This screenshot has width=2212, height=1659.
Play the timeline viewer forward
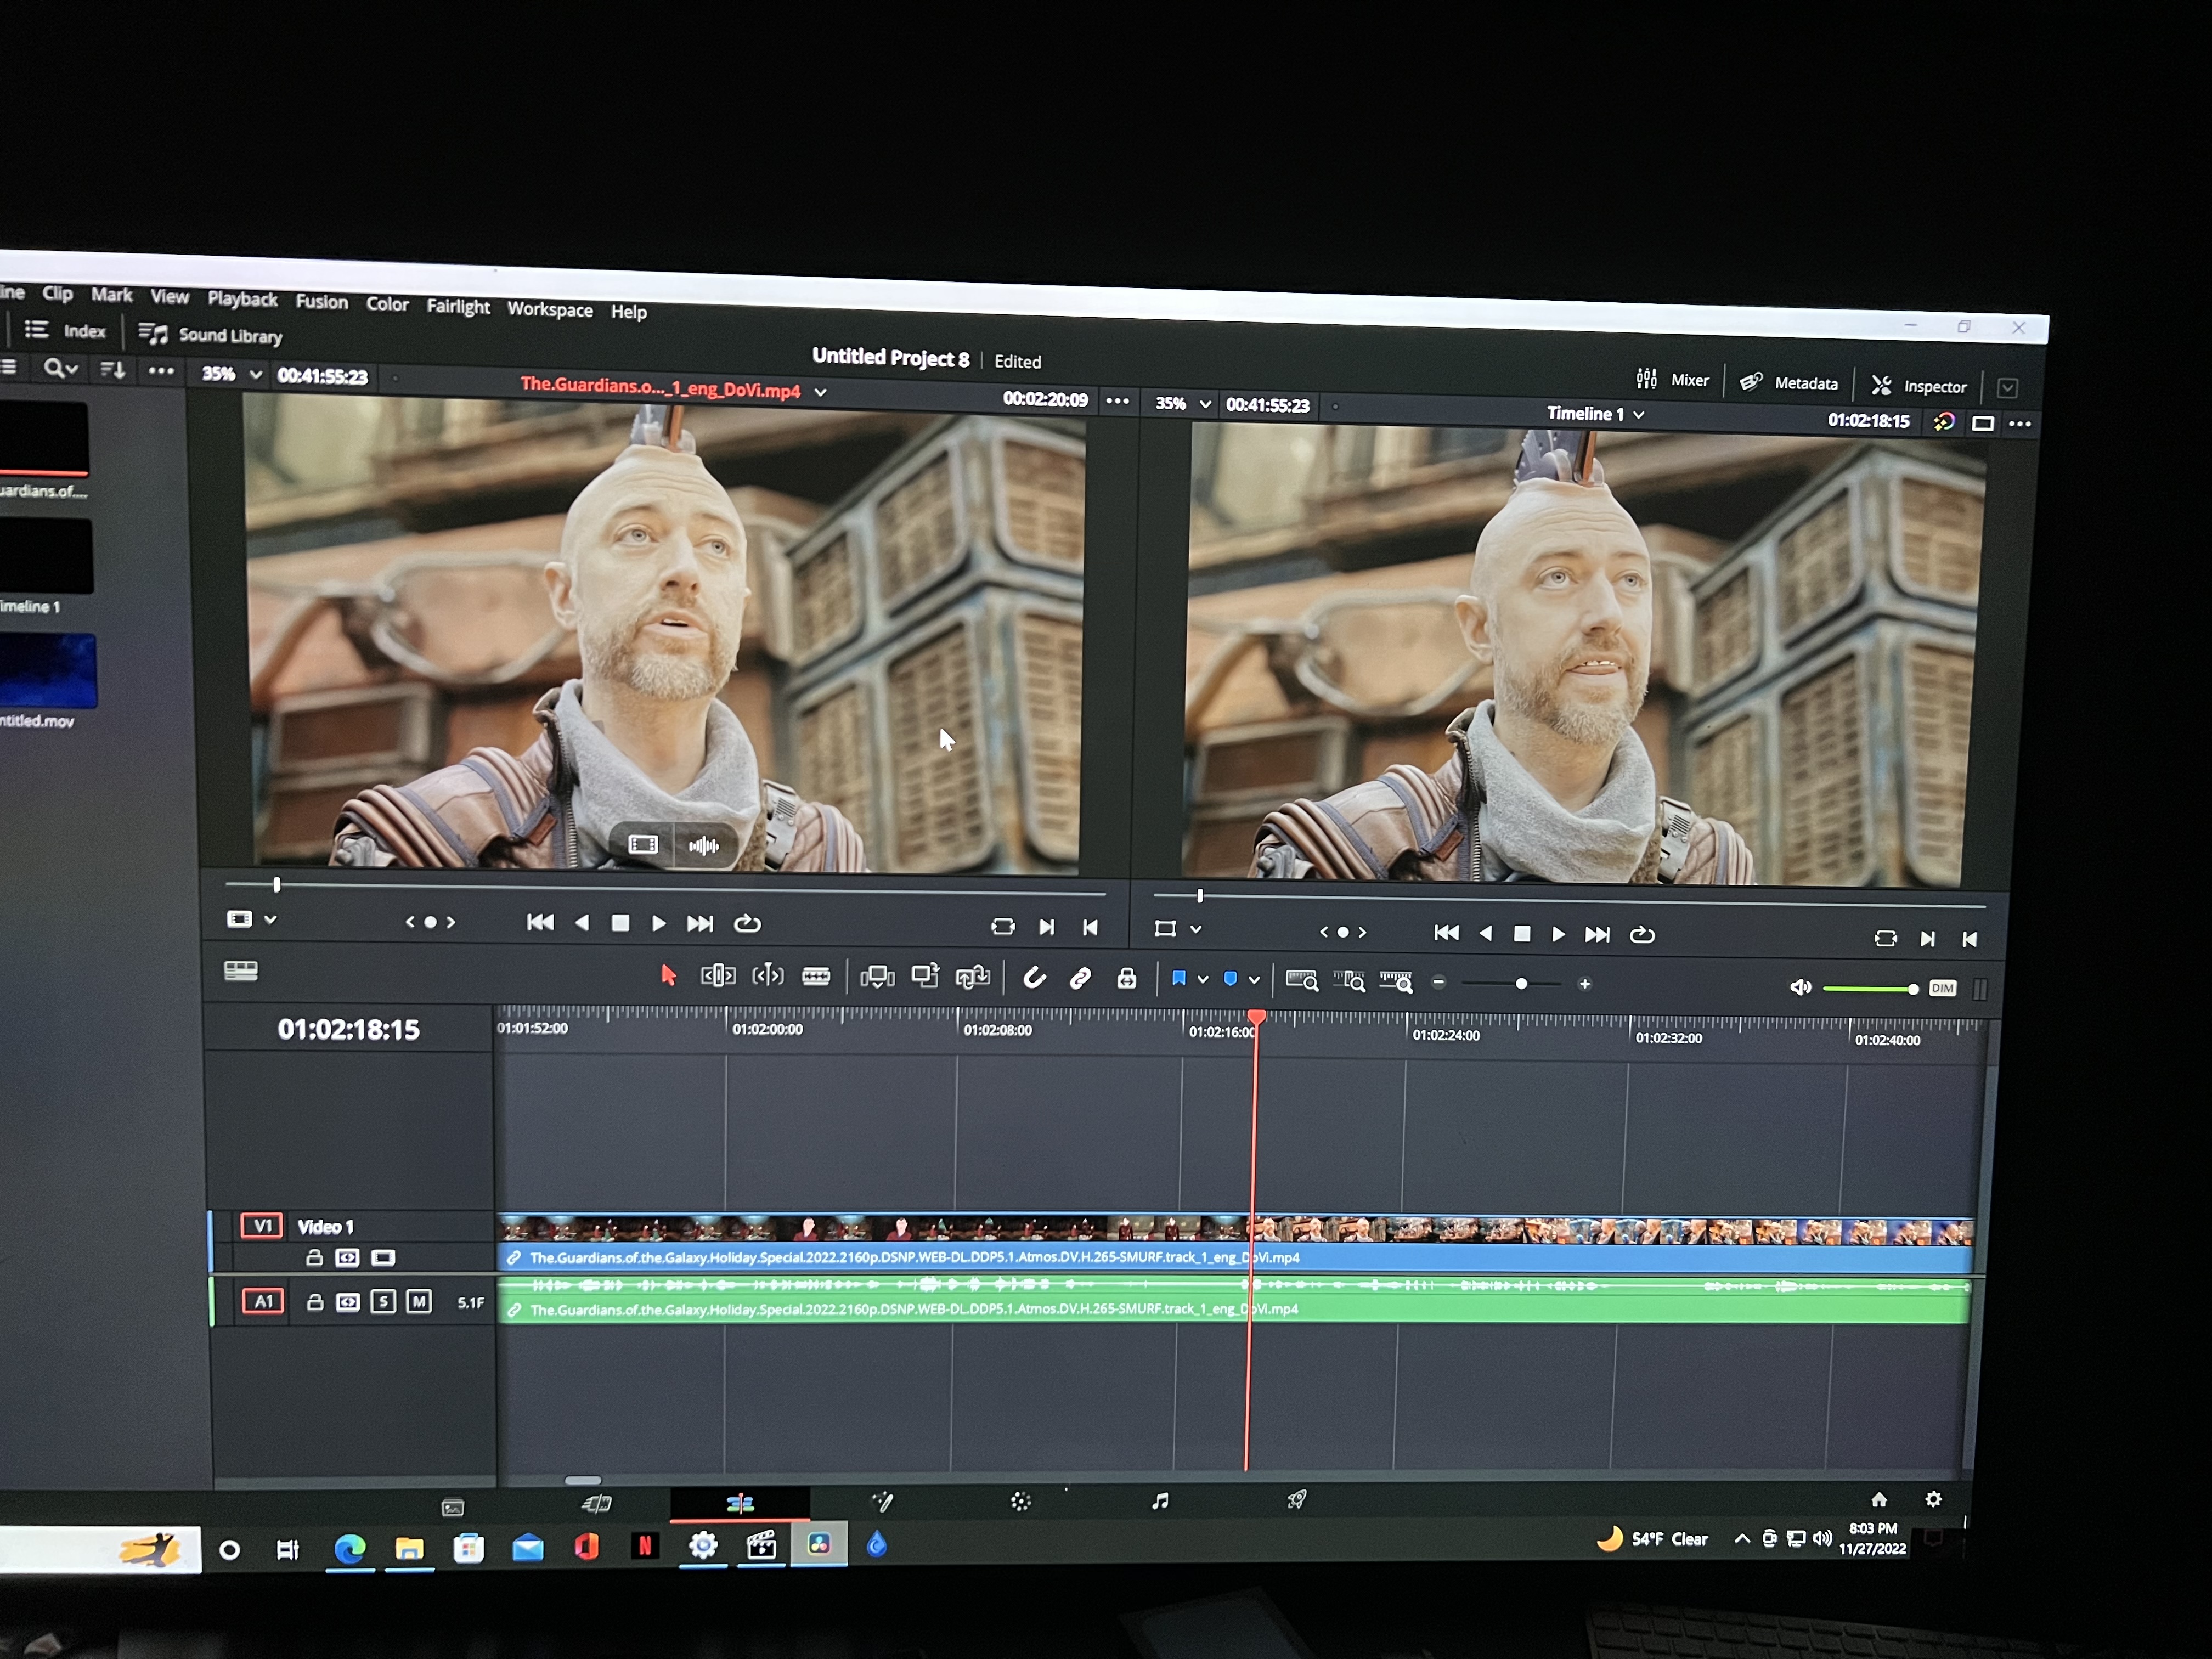[1558, 935]
